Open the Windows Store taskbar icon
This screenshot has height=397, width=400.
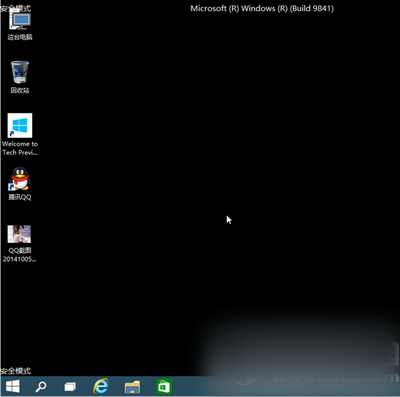click(x=164, y=387)
